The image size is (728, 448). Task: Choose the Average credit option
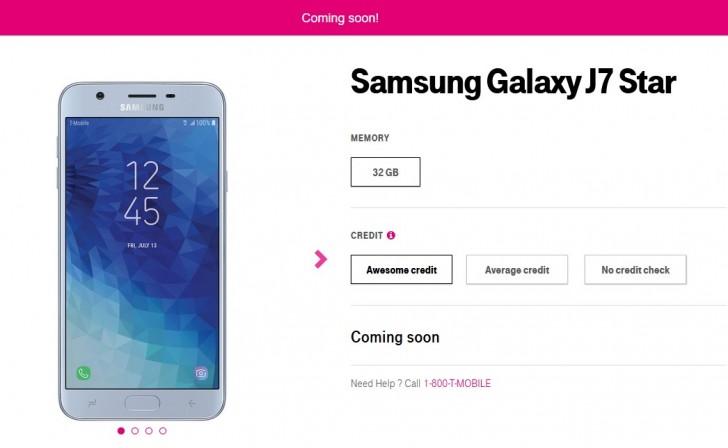point(517,269)
